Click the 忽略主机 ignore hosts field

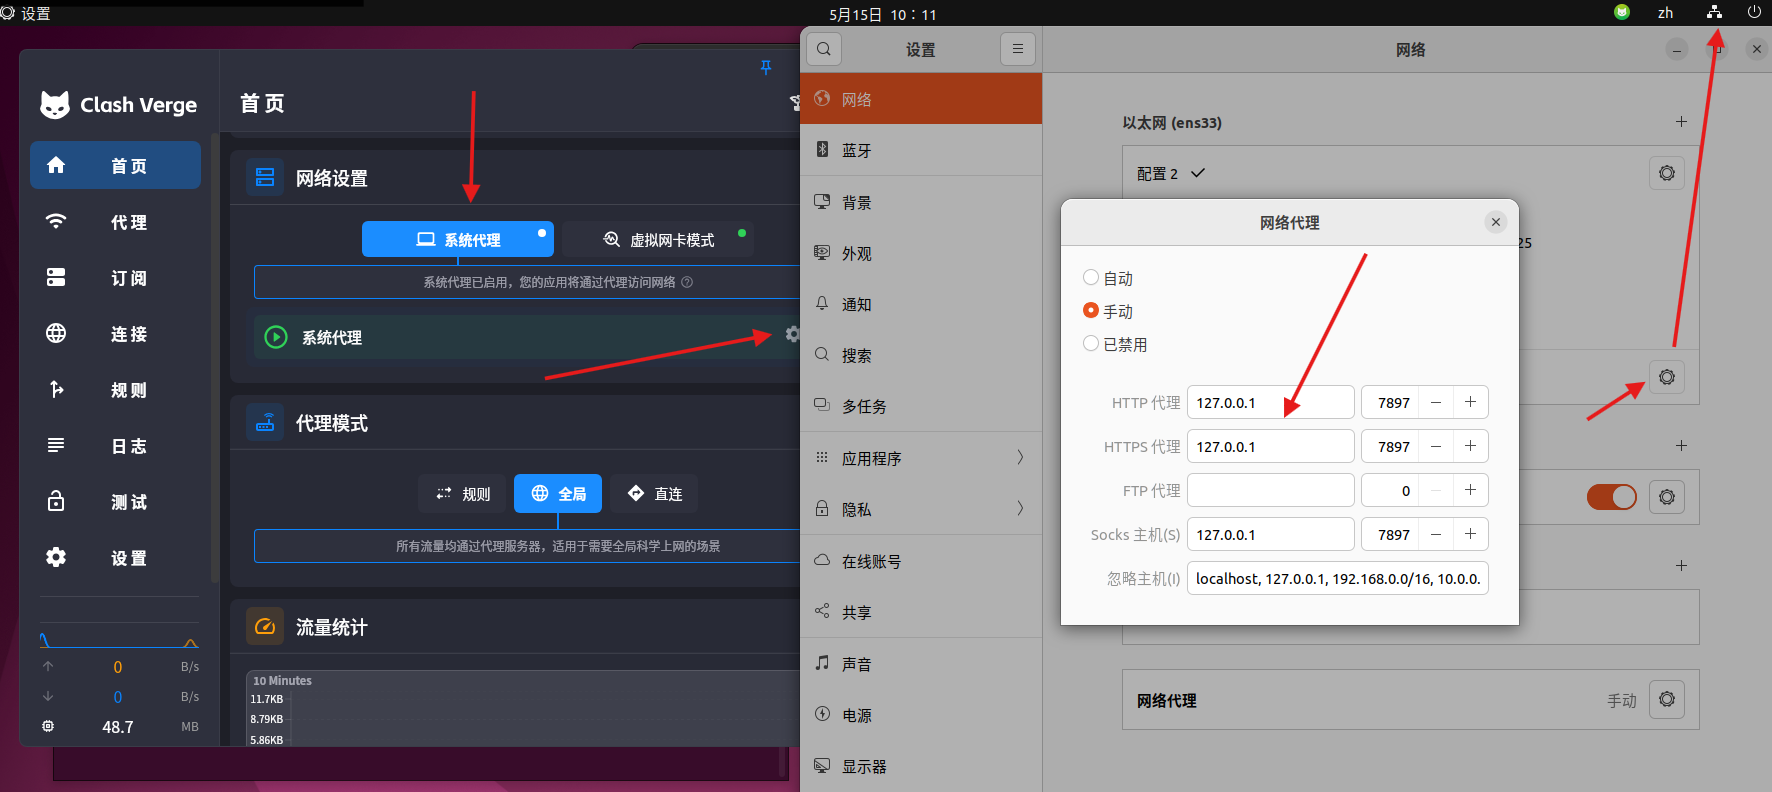[1337, 578]
